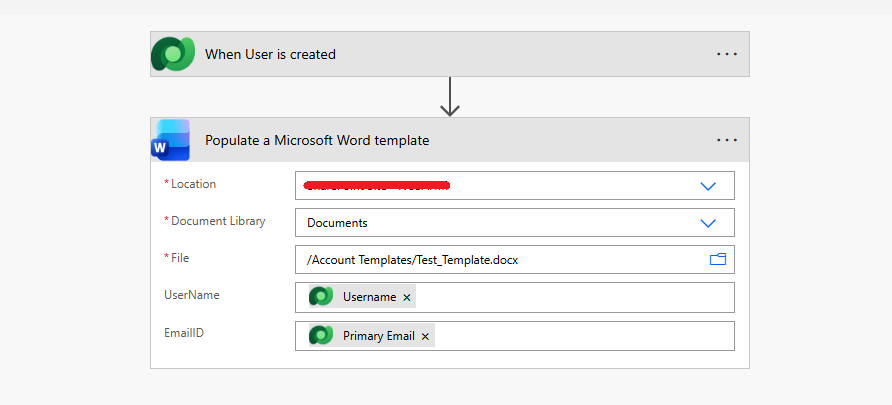The width and height of the screenshot is (892, 405).
Task: Open the Word template action's more options menu
Action: [x=726, y=140]
